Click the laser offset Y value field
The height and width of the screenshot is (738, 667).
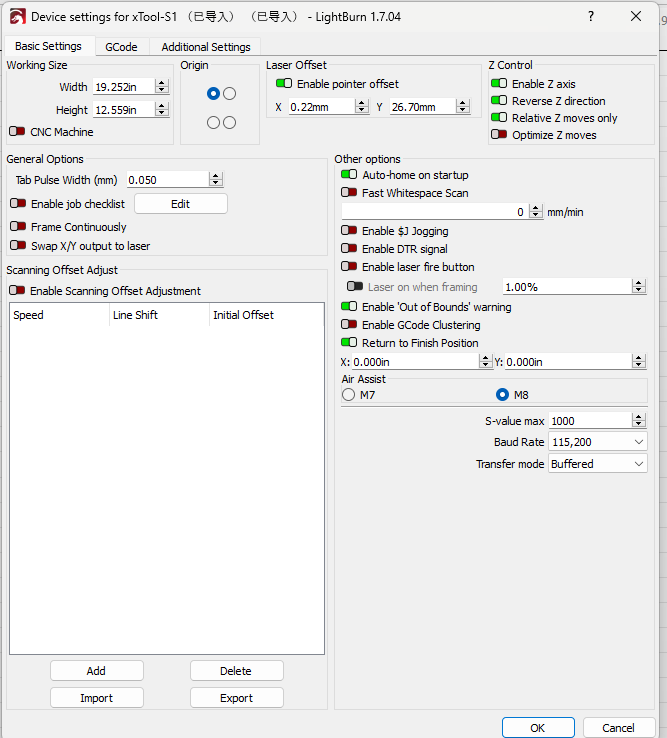[x=423, y=106]
